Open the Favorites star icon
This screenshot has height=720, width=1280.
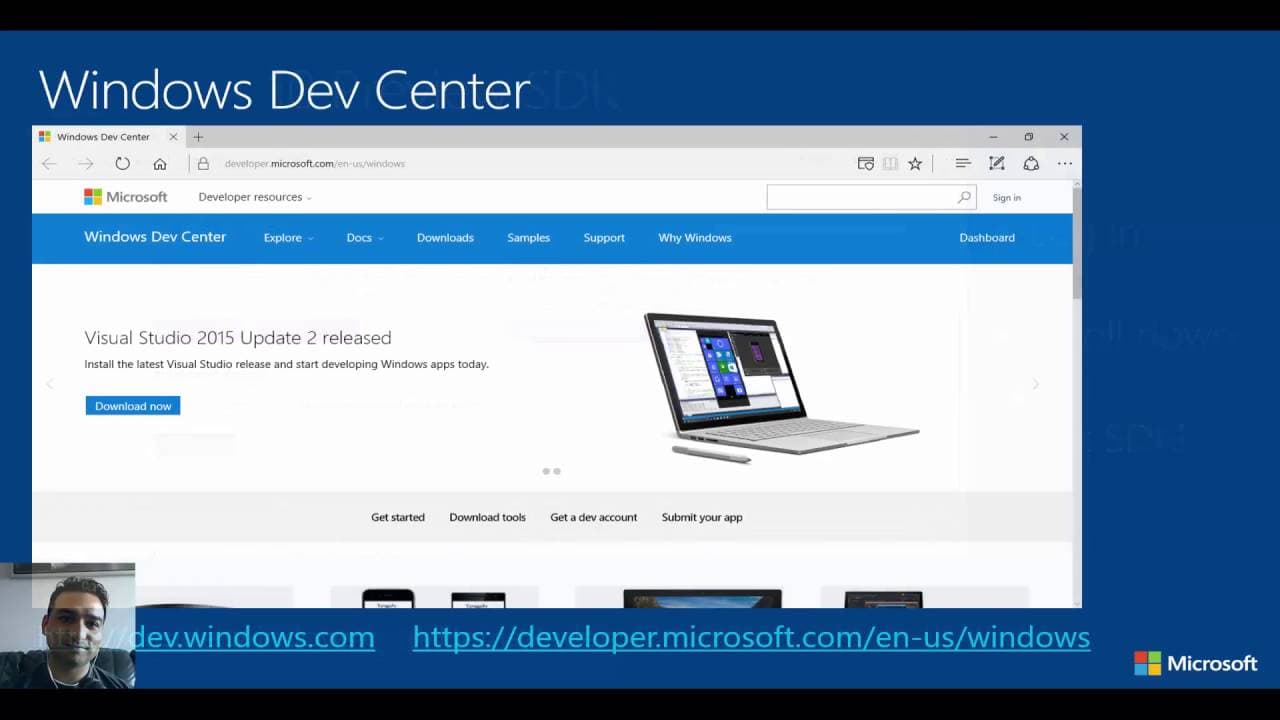coord(915,164)
